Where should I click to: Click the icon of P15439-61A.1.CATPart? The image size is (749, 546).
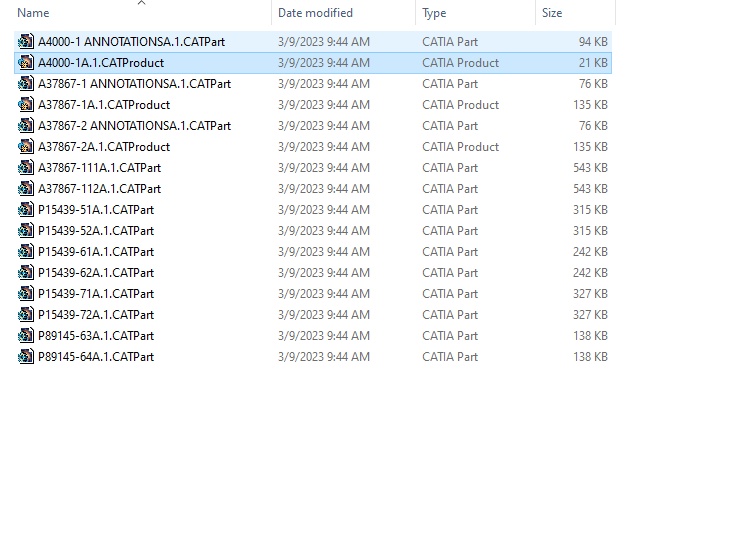(x=26, y=252)
